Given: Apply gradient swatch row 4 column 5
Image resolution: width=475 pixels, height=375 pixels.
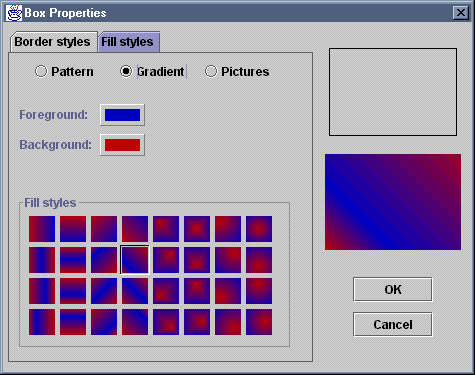Looking at the screenshot, I should coord(166,322).
